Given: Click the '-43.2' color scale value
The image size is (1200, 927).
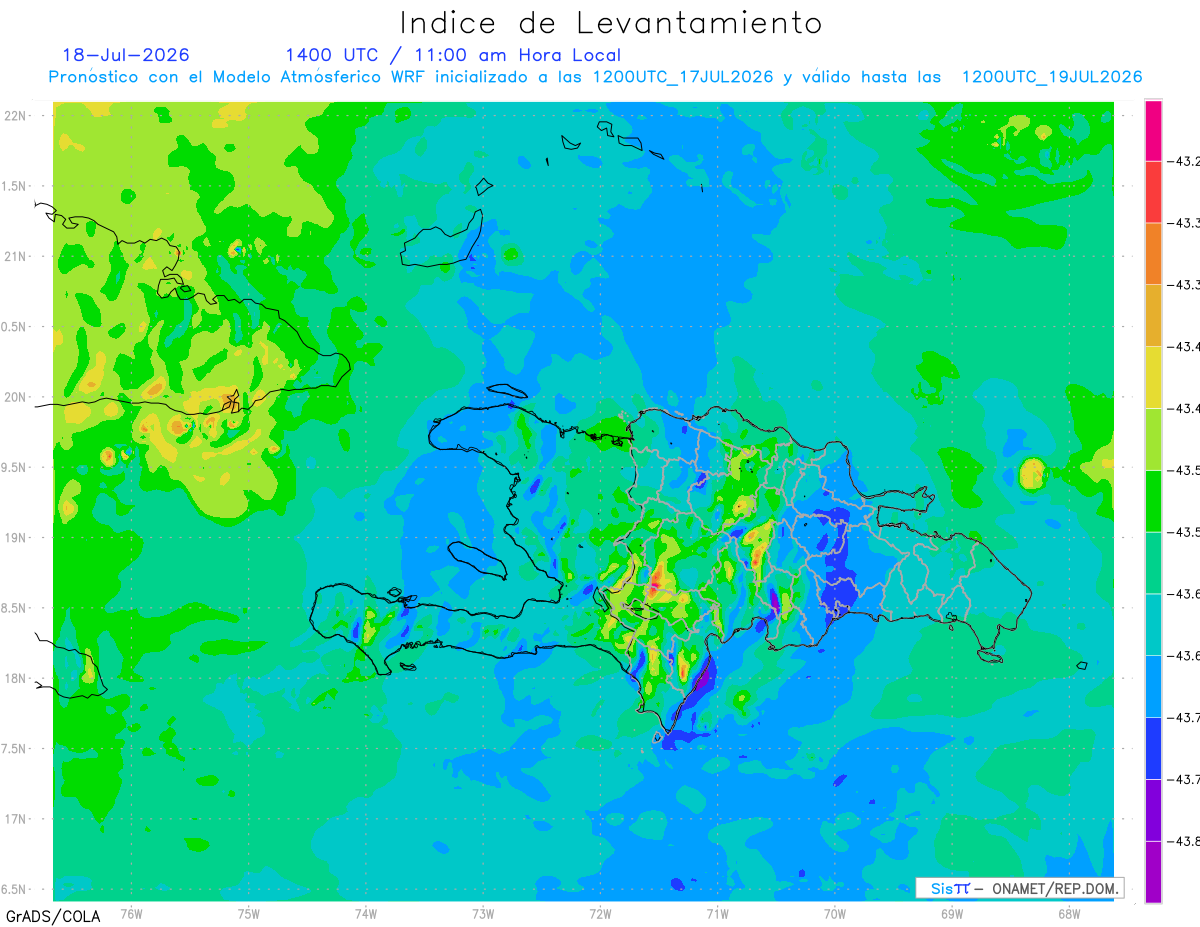Looking at the screenshot, I should pos(1185,161).
